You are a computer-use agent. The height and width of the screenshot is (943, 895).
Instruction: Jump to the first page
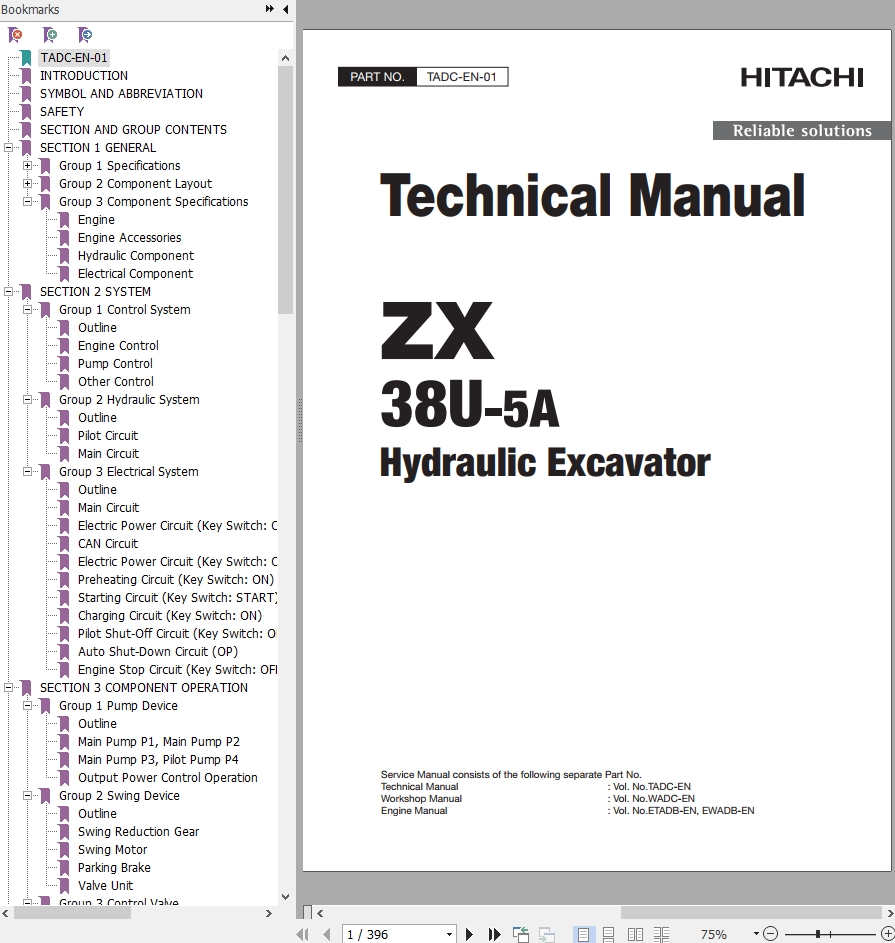(x=303, y=934)
